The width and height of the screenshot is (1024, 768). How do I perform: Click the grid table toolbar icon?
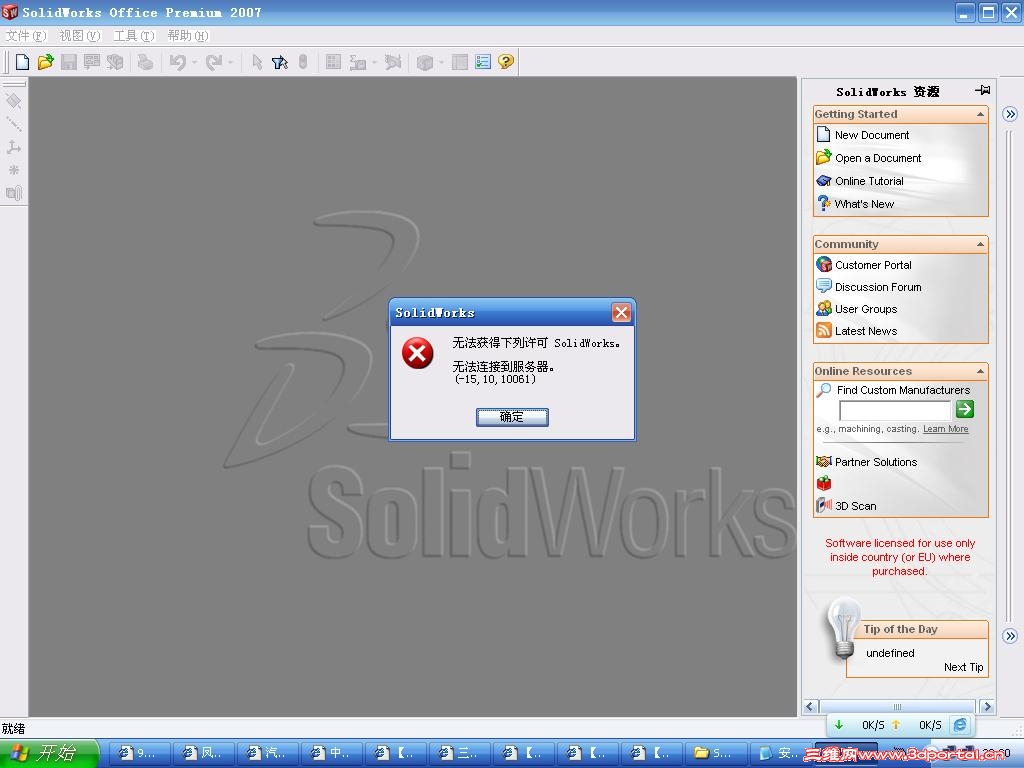coord(333,62)
